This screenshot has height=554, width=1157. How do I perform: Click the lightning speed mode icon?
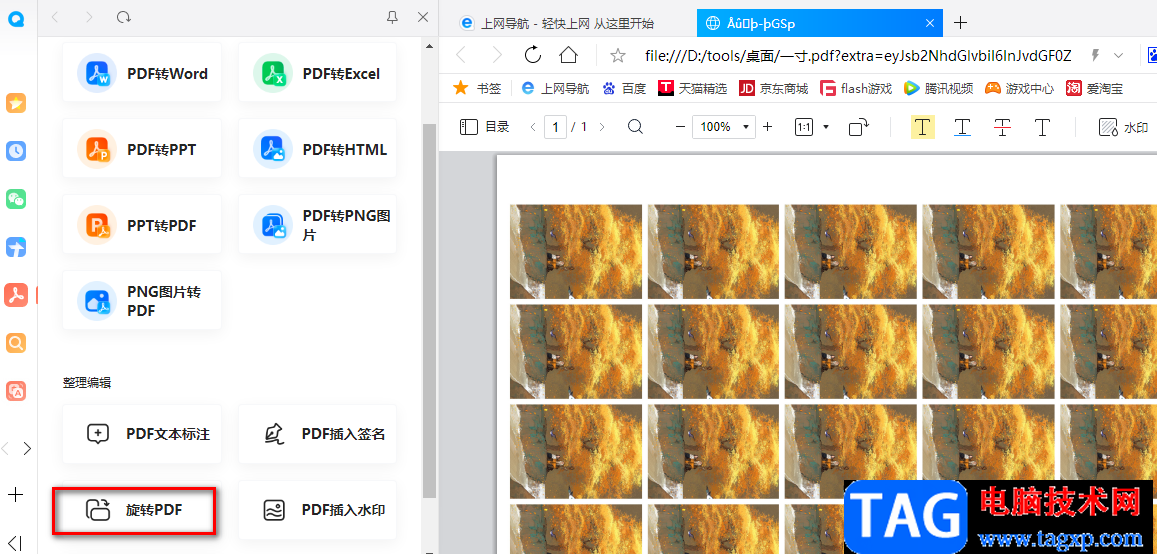pyautogui.click(x=1096, y=55)
